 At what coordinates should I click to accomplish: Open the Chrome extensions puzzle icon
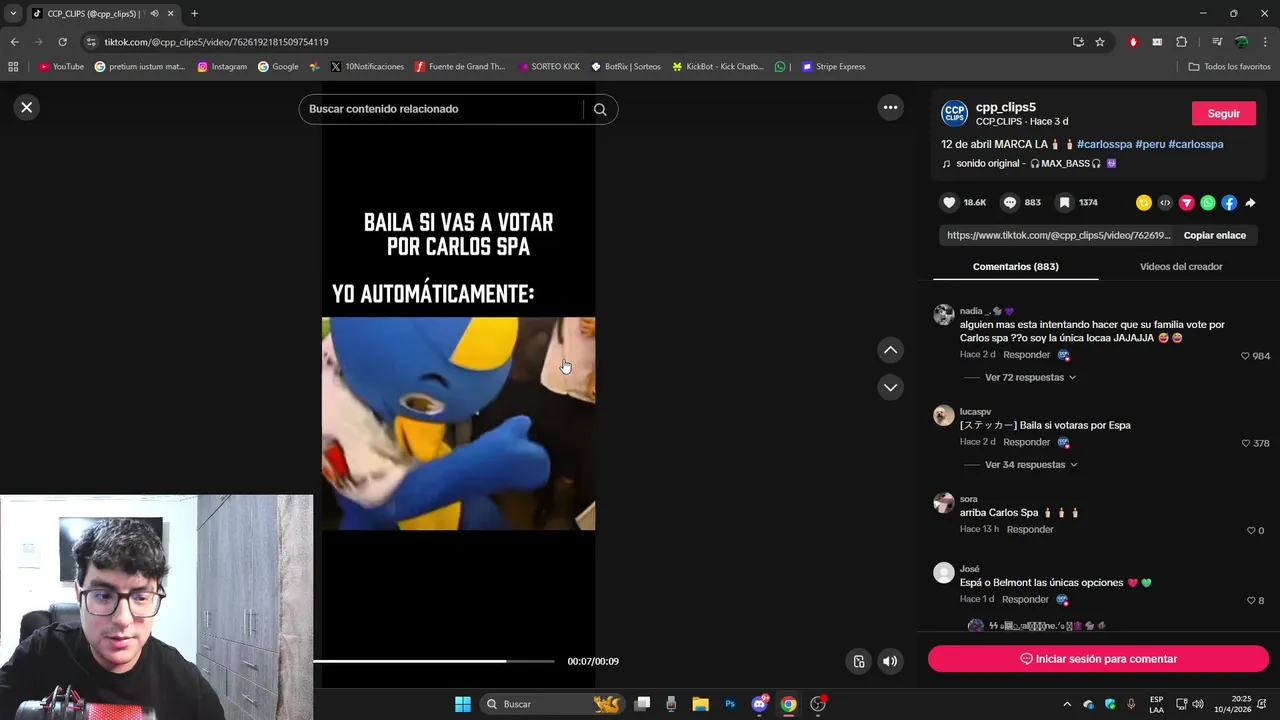coord(1181,42)
